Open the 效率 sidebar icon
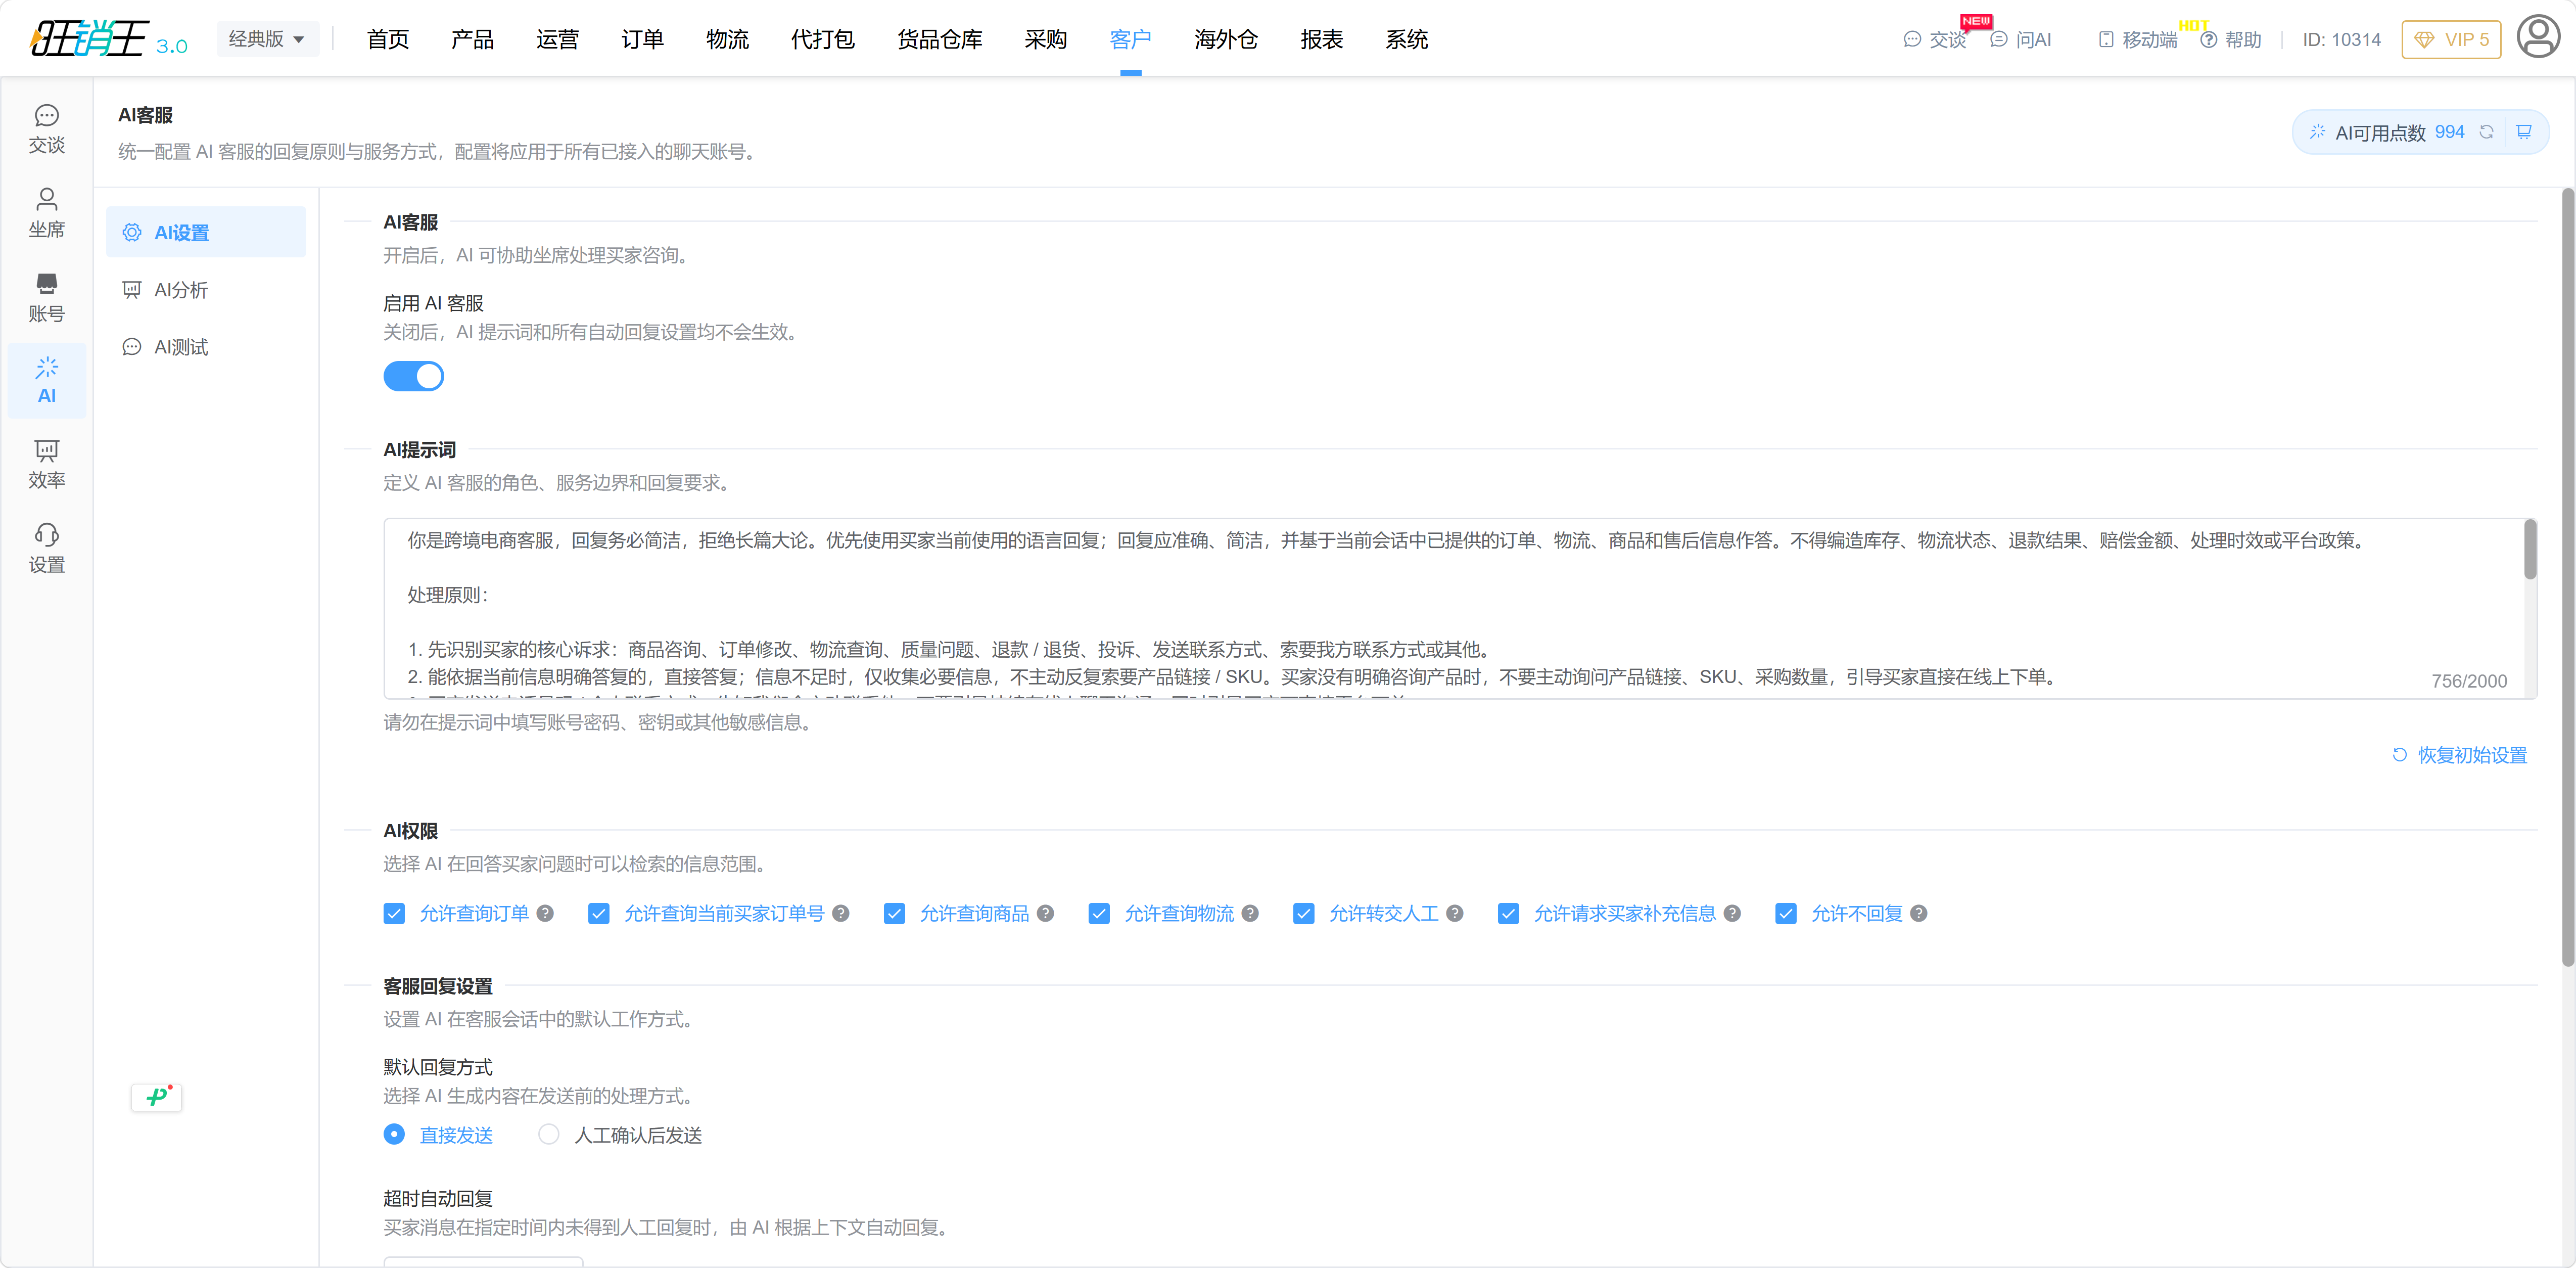 tap(46, 464)
